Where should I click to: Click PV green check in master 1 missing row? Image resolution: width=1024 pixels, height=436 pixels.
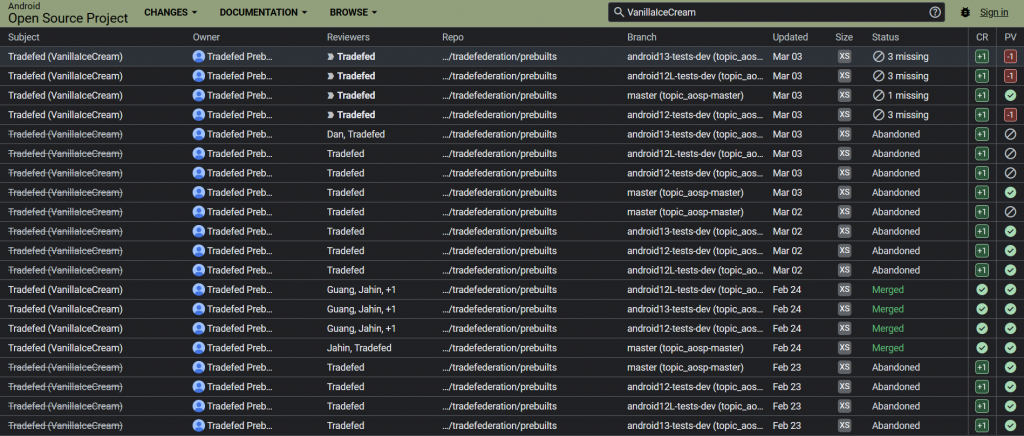(x=1010, y=95)
